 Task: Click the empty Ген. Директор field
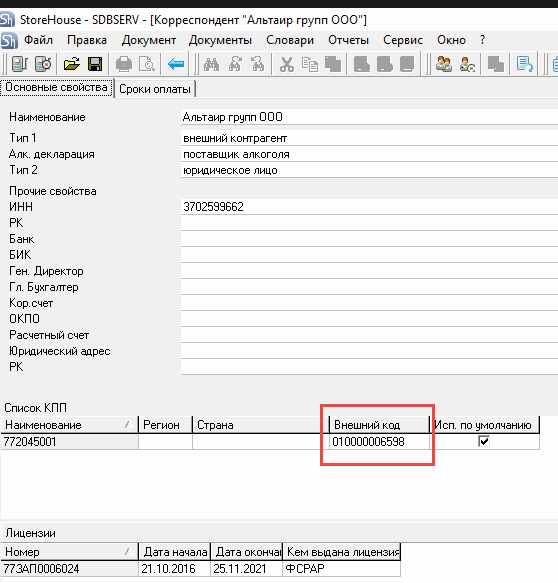[x=369, y=271]
